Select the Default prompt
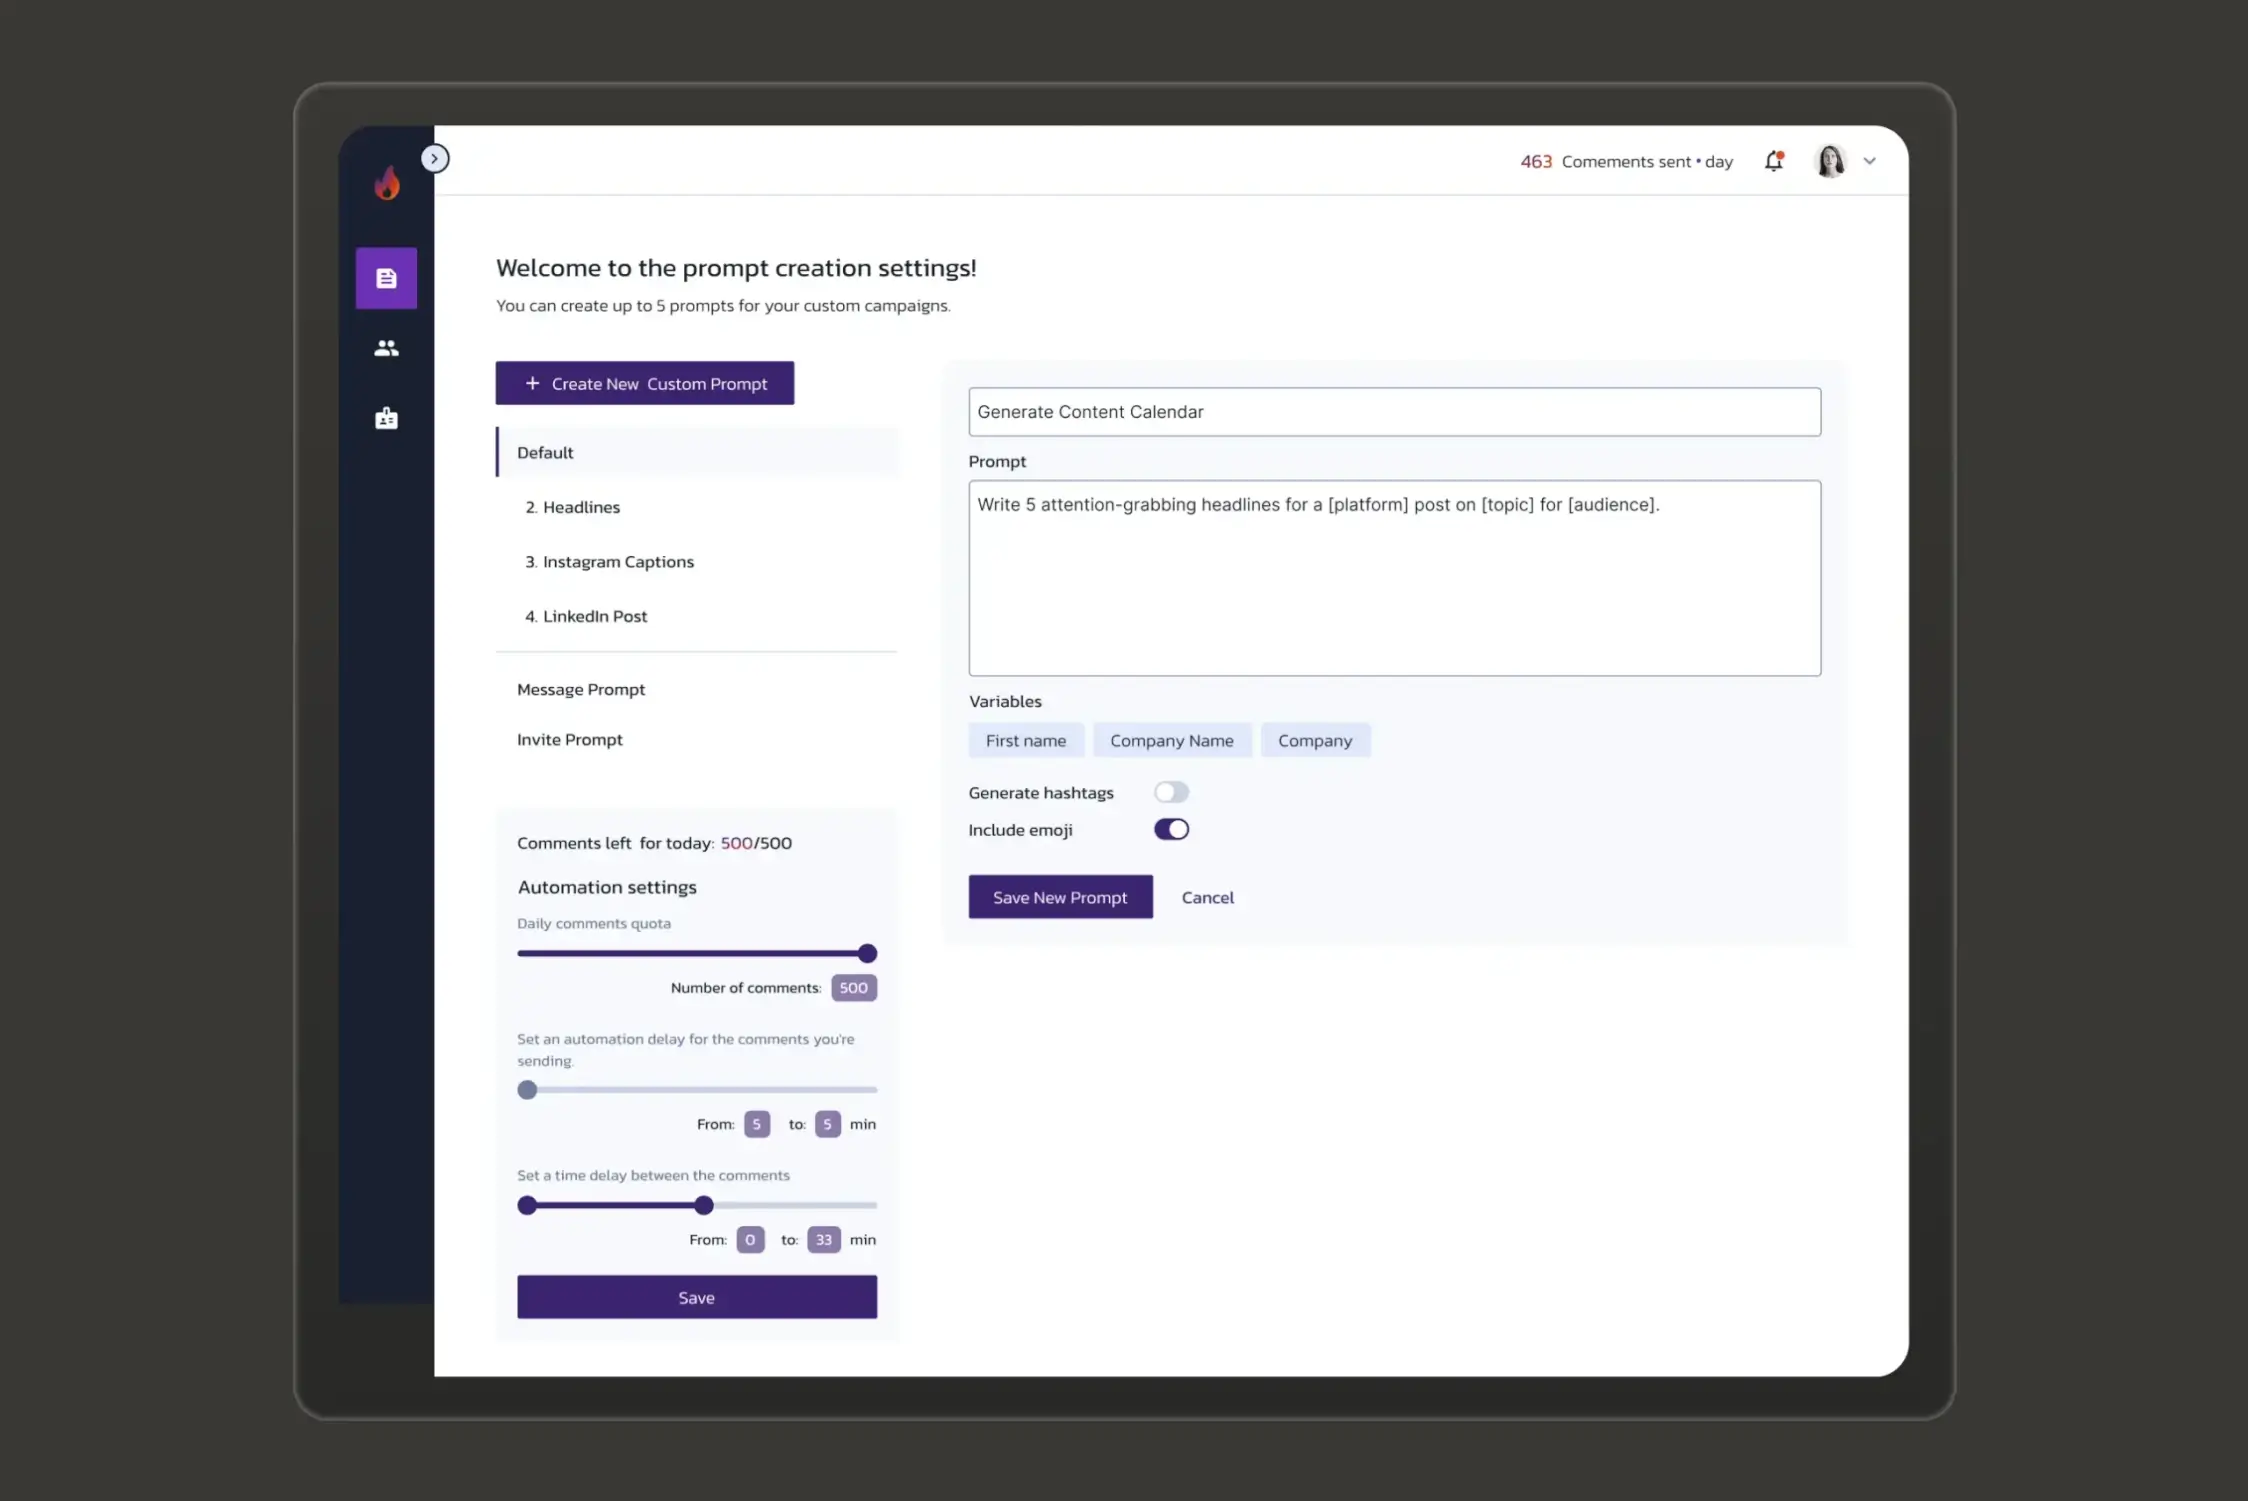This screenshot has height=1501, width=2248. [697, 452]
